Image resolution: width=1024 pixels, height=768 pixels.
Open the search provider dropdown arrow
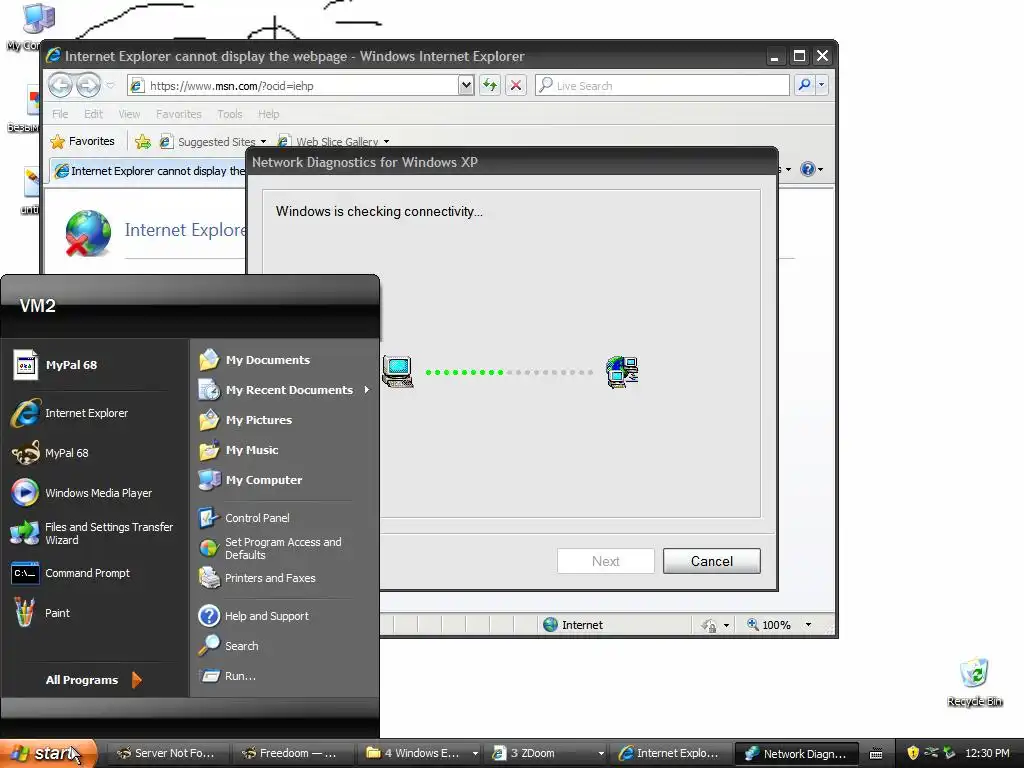point(822,85)
